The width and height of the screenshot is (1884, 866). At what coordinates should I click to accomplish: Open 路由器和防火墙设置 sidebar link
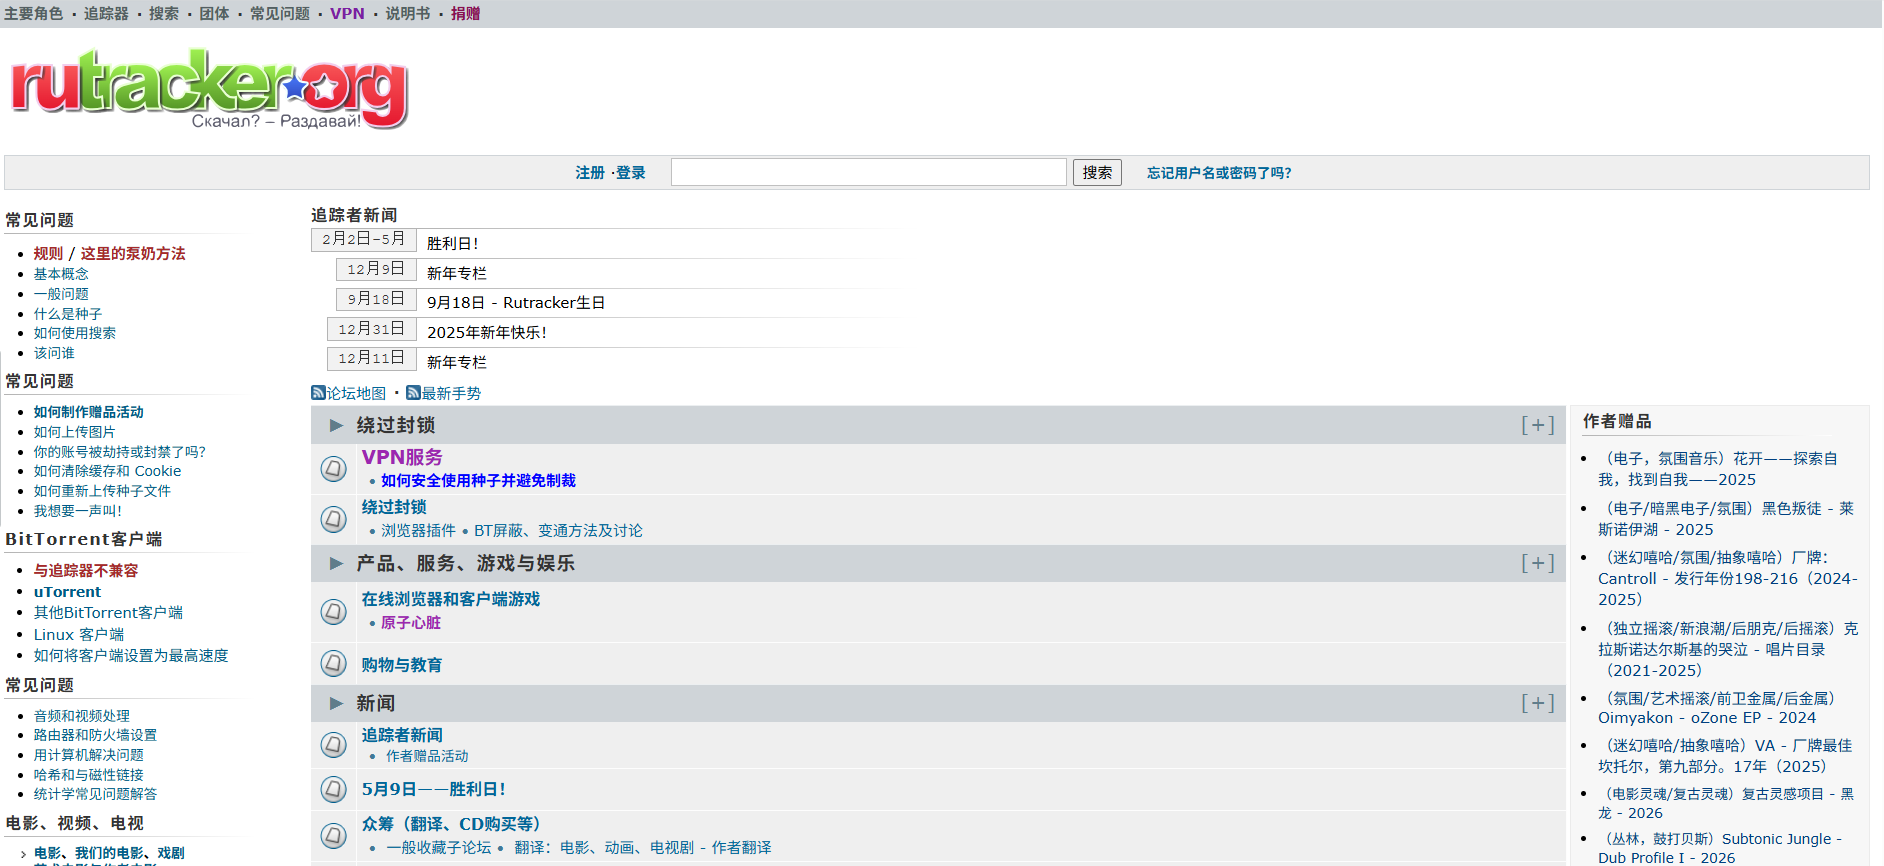[x=95, y=735]
